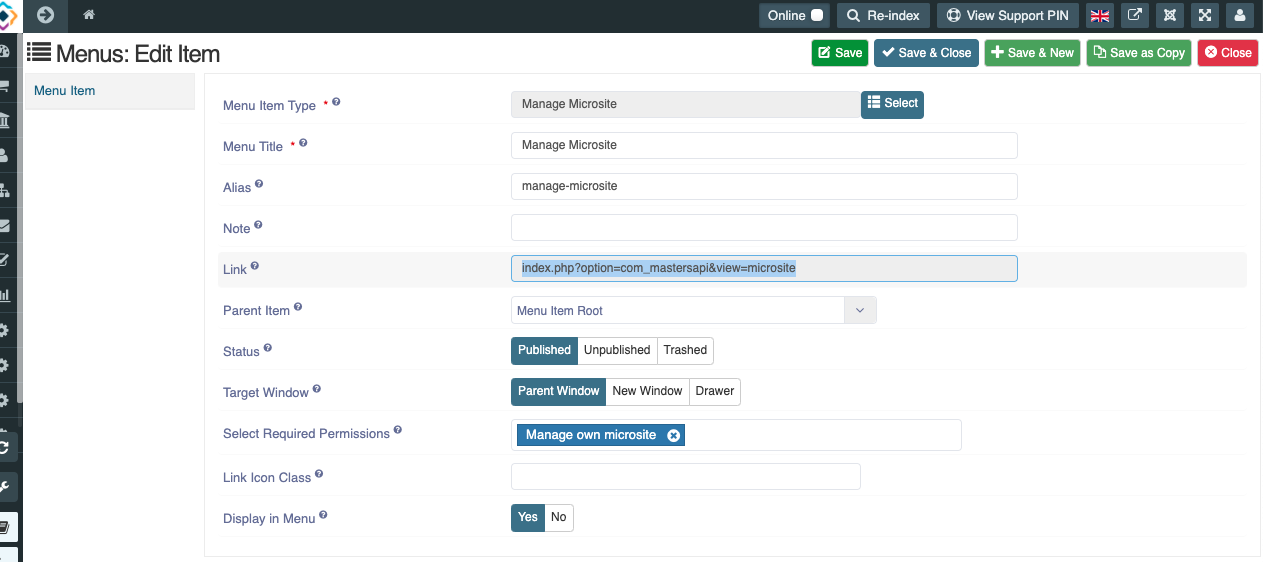Open the Menu Item Type Select chooser
Screen dimensions: 1263x562
[892, 104]
